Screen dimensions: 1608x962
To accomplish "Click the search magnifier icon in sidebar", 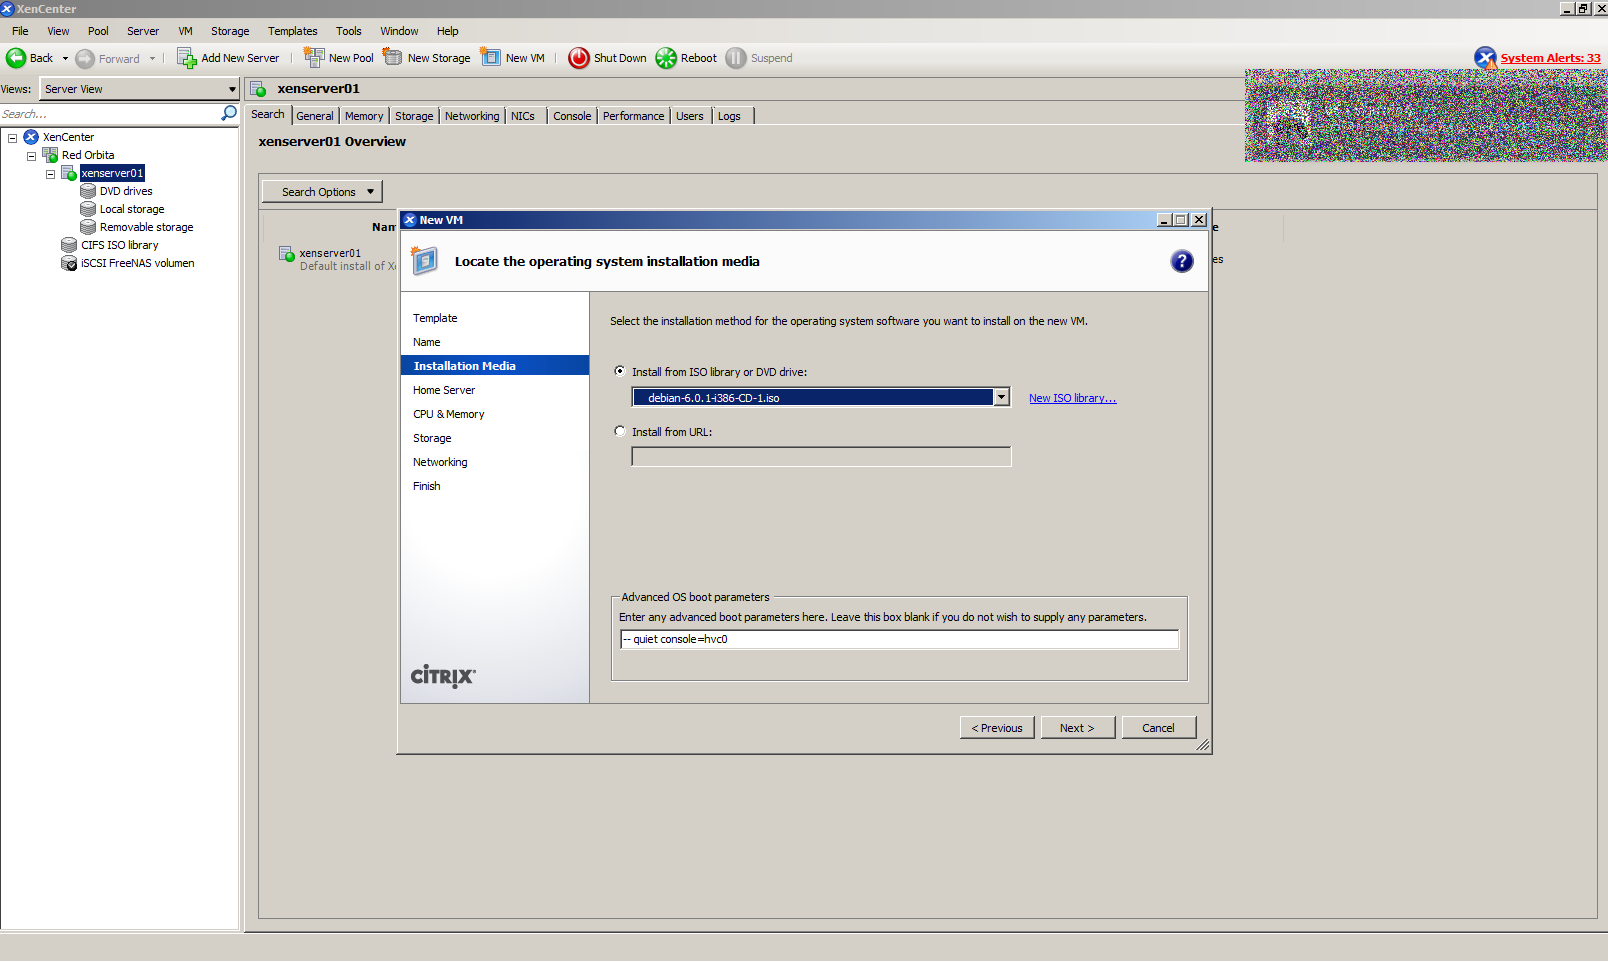I will (229, 114).
